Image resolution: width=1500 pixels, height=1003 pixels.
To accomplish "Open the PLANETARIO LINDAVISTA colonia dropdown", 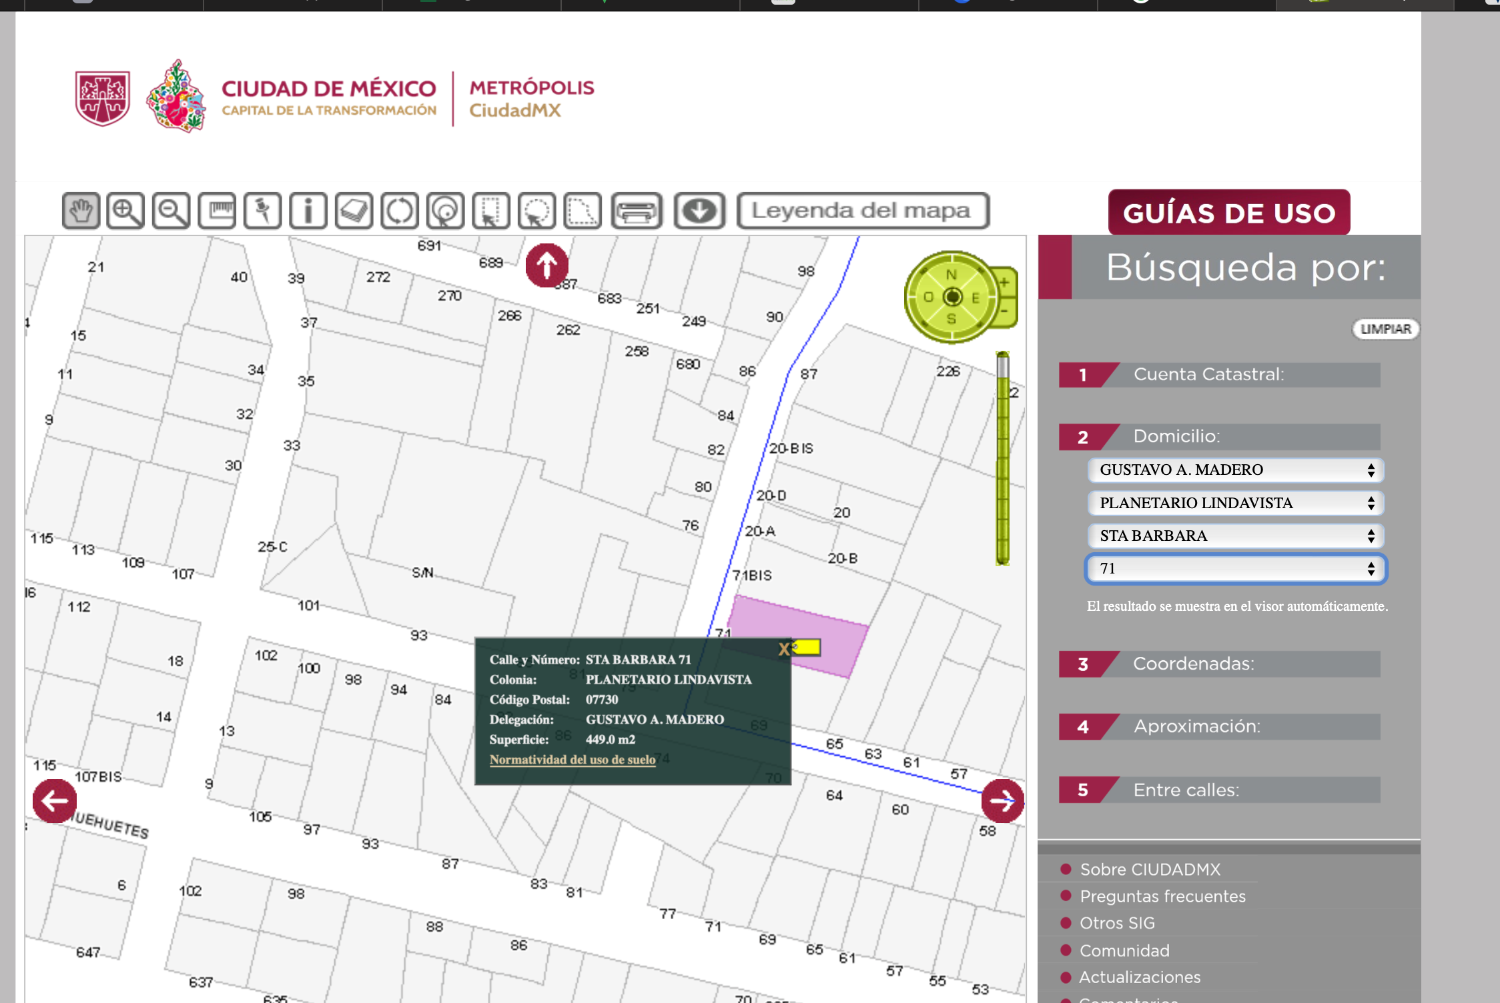I will (1235, 503).
